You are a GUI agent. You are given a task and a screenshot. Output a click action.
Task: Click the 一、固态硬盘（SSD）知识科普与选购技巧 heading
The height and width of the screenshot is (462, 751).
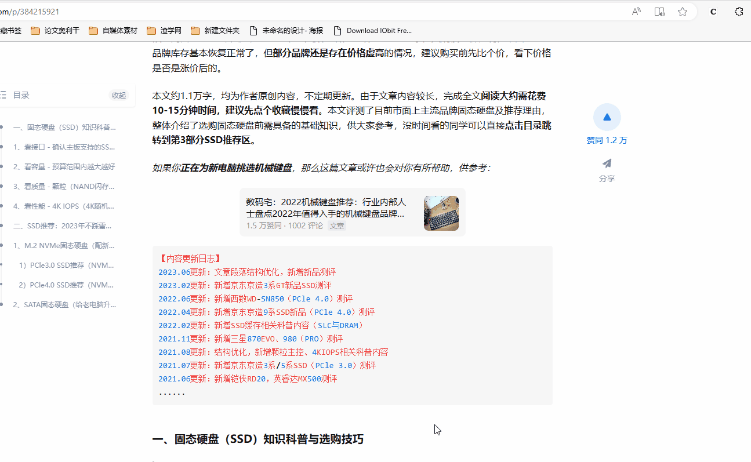tap(258, 439)
